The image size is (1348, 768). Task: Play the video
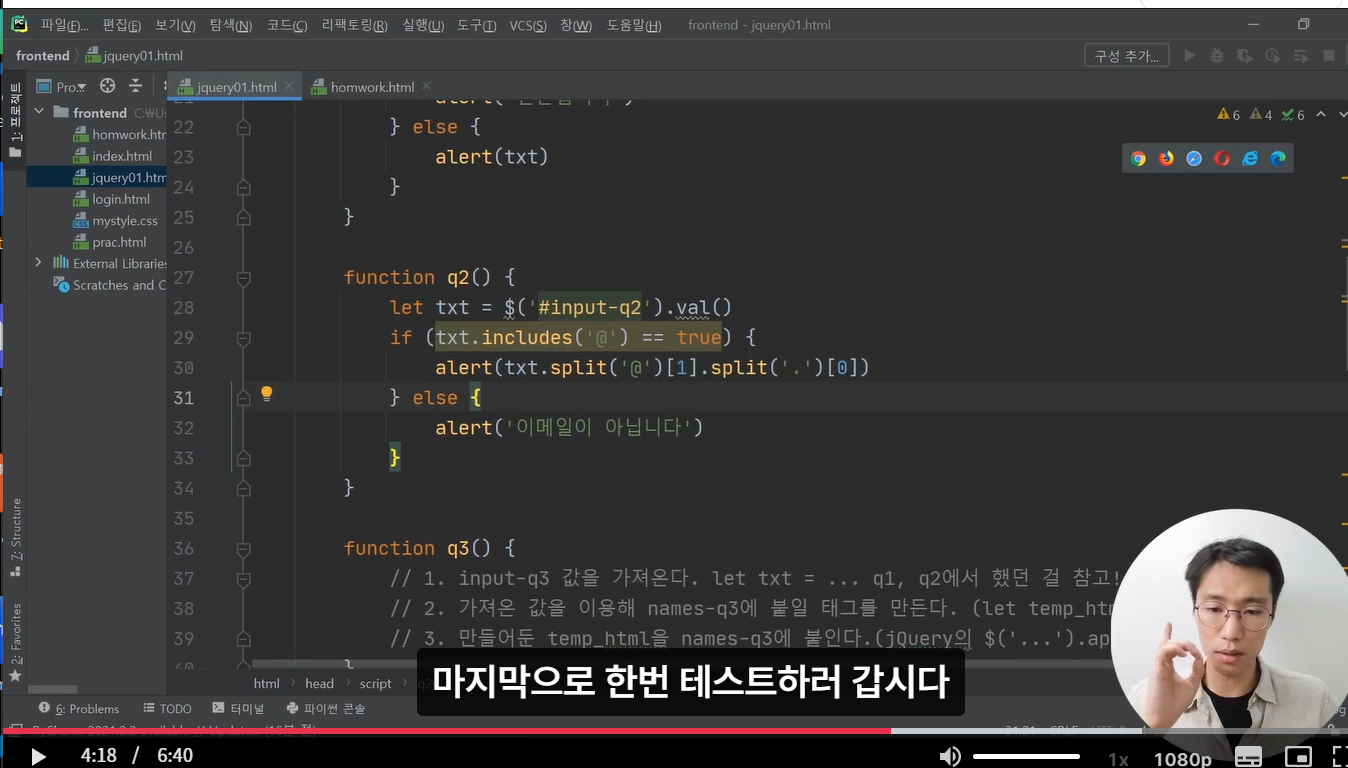pyautogui.click(x=38, y=756)
